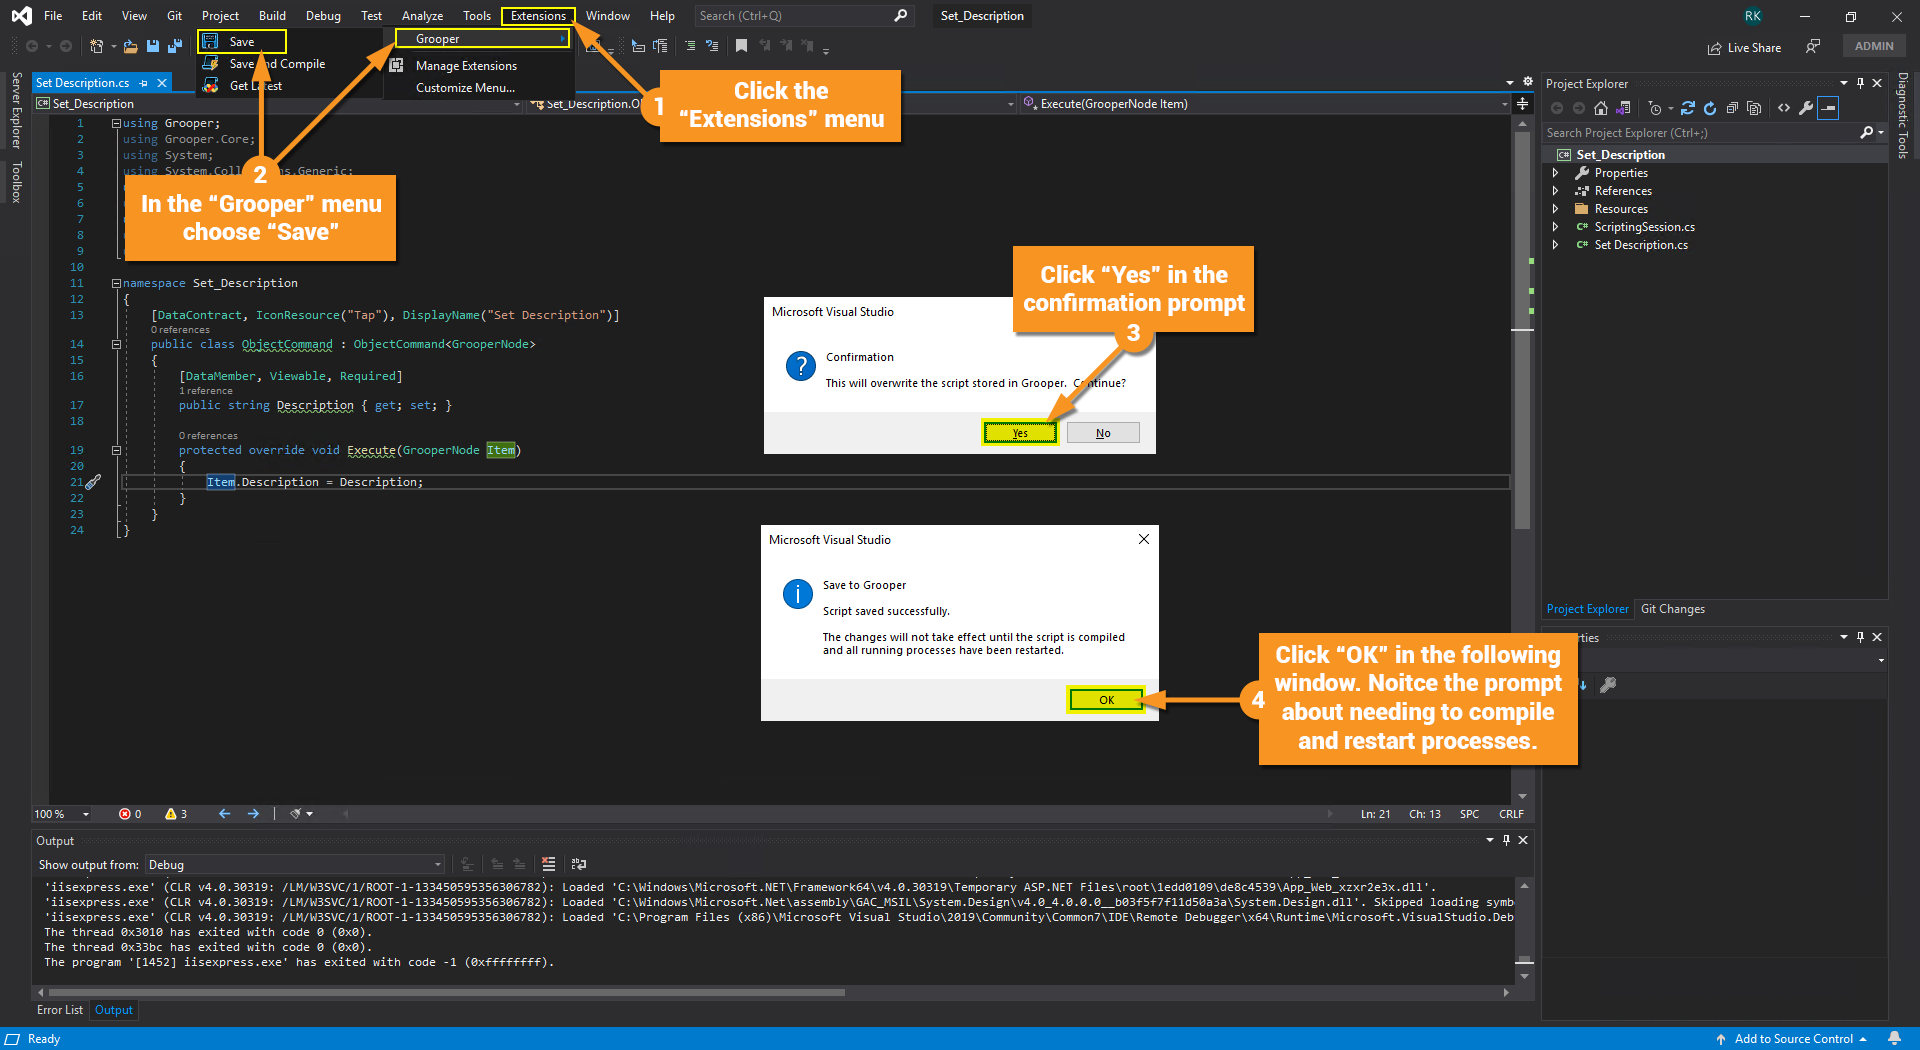Click the Save disk icon in main toolbar

coord(152,46)
